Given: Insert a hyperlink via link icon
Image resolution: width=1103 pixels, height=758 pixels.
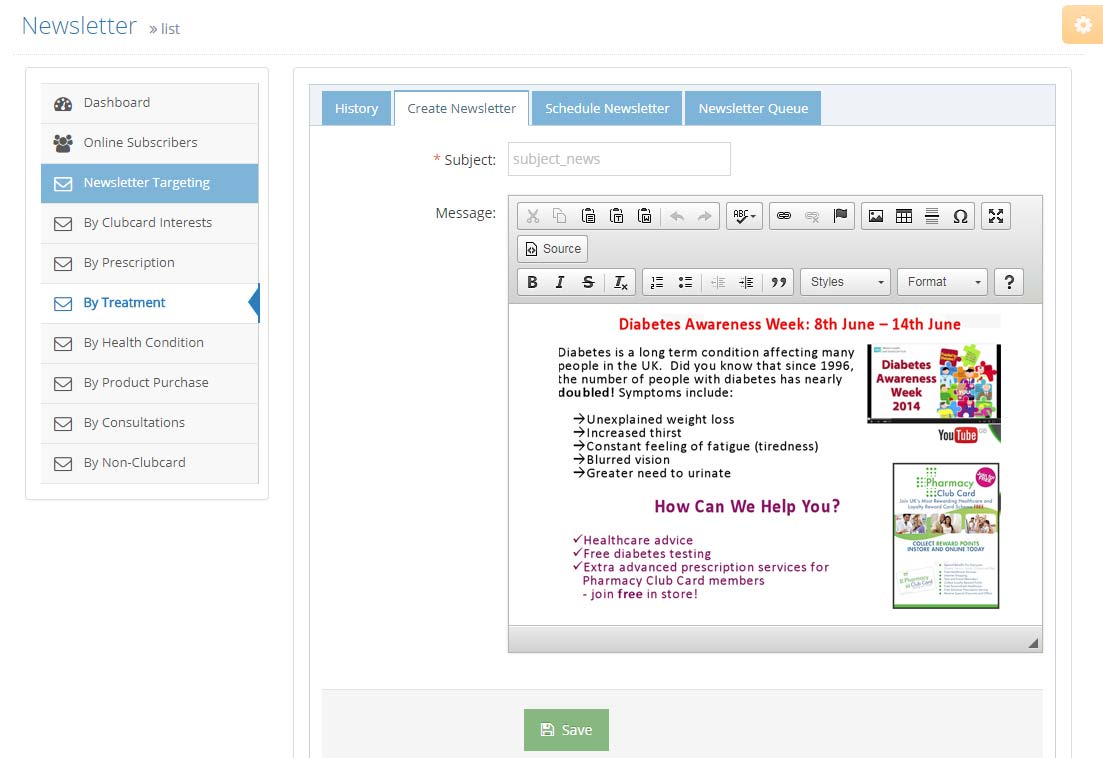Looking at the screenshot, I should pyautogui.click(x=784, y=216).
